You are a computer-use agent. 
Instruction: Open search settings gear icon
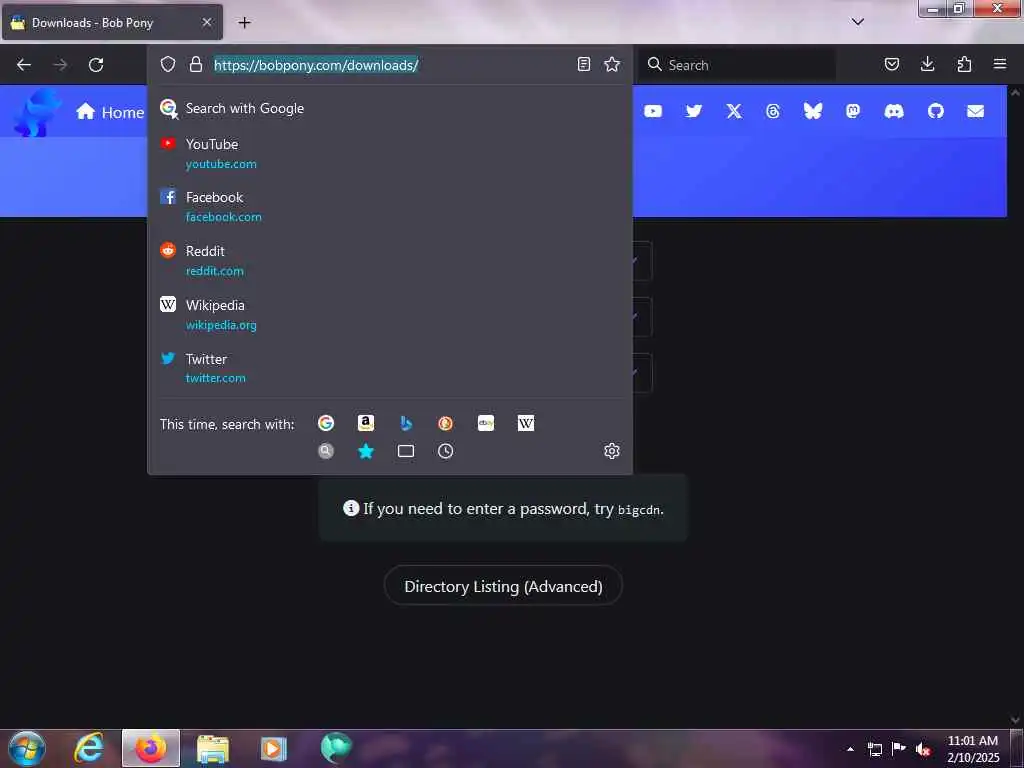(x=612, y=451)
